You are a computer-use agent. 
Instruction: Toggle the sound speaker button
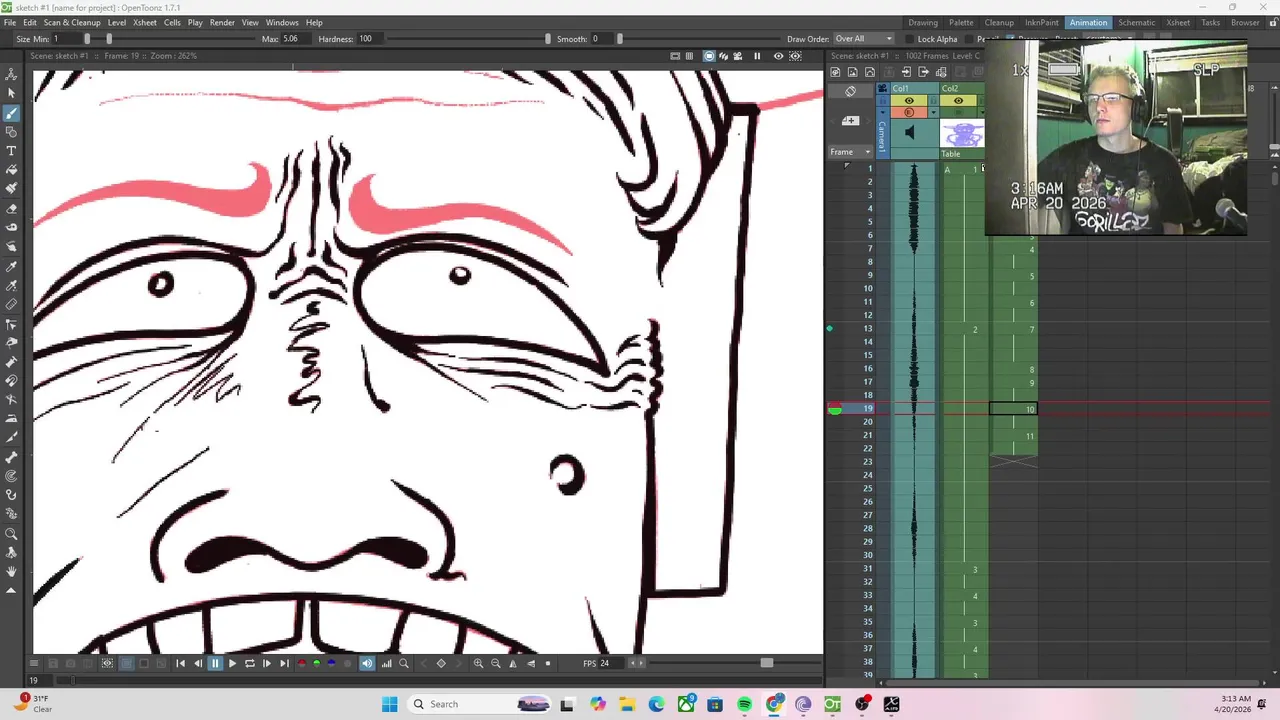click(x=367, y=663)
